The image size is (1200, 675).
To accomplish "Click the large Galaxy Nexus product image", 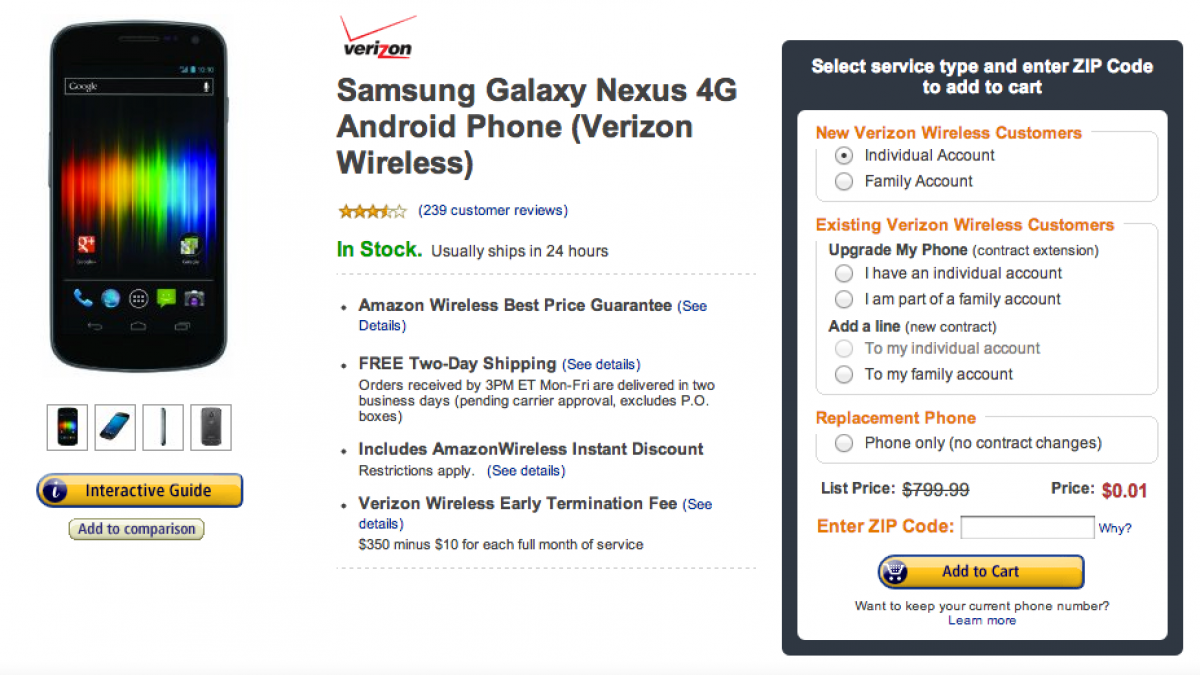I will click(x=139, y=195).
